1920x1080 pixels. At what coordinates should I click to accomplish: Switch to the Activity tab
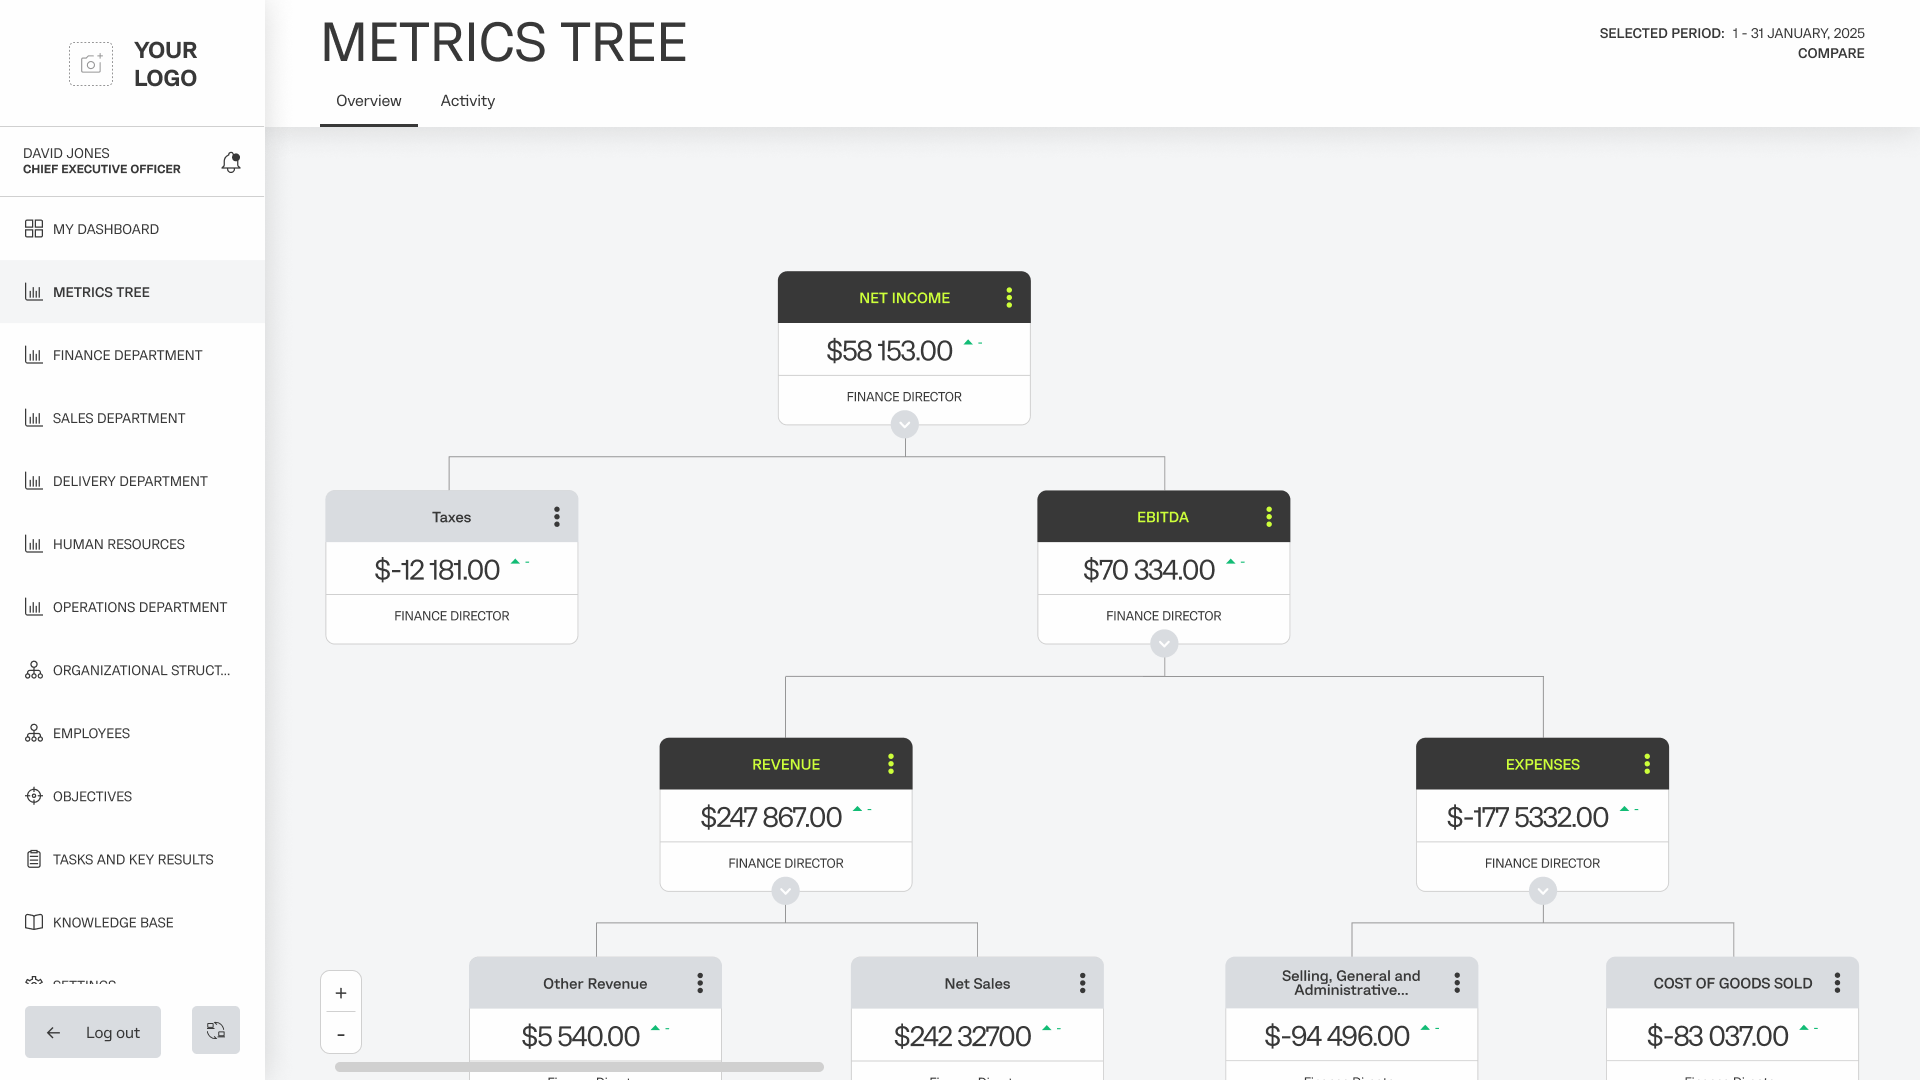[468, 101]
